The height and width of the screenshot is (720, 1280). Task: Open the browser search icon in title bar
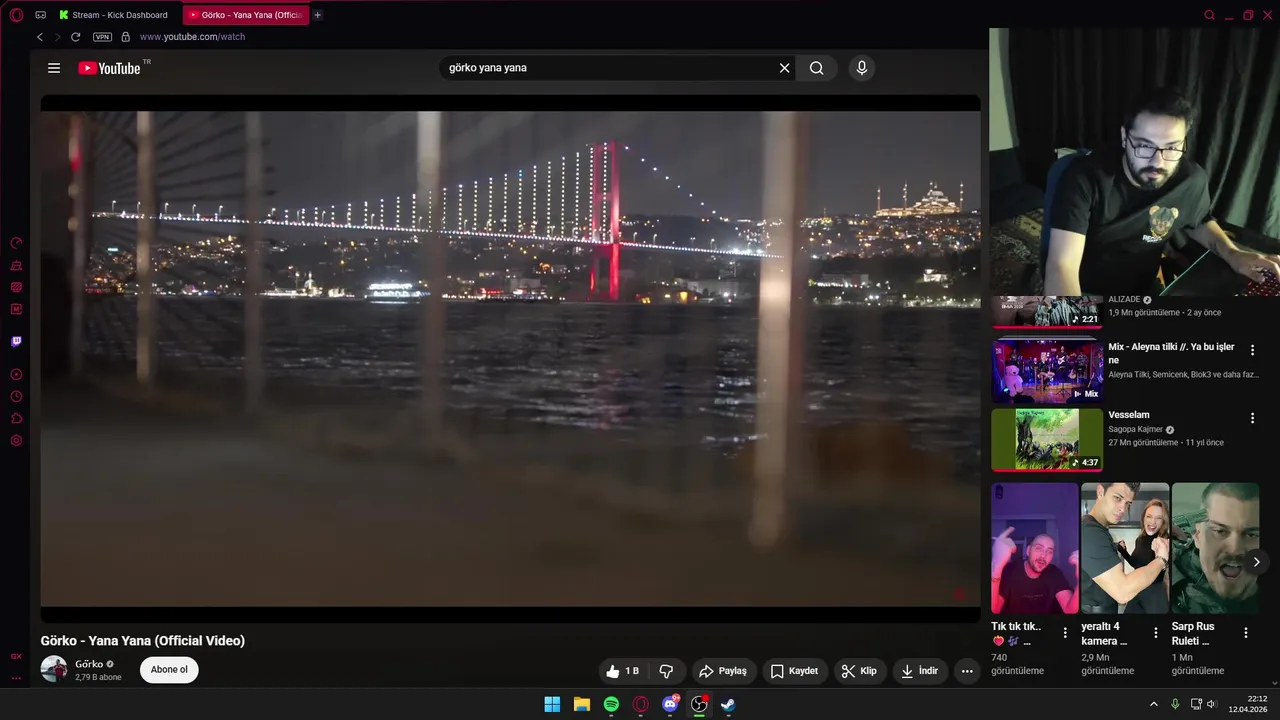[1209, 15]
